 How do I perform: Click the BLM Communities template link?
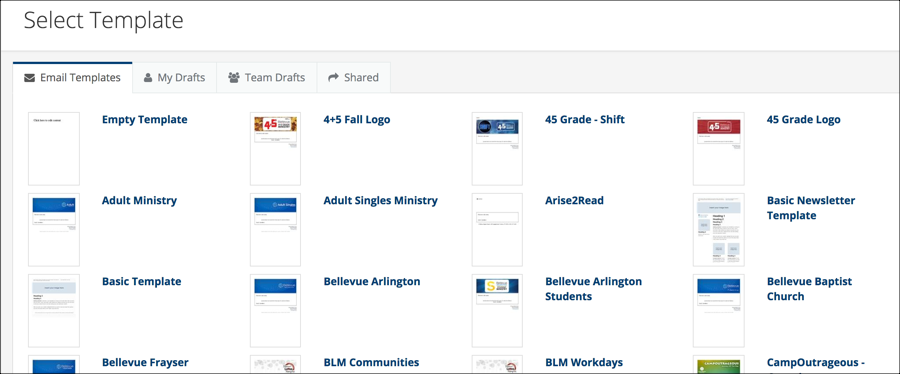371,363
